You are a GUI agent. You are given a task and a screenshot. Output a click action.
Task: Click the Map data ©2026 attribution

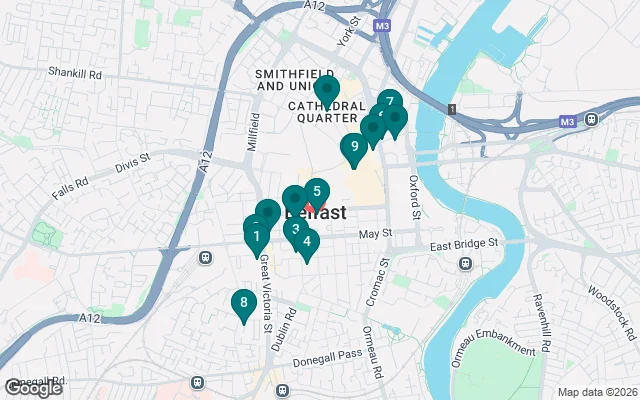point(597,393)
